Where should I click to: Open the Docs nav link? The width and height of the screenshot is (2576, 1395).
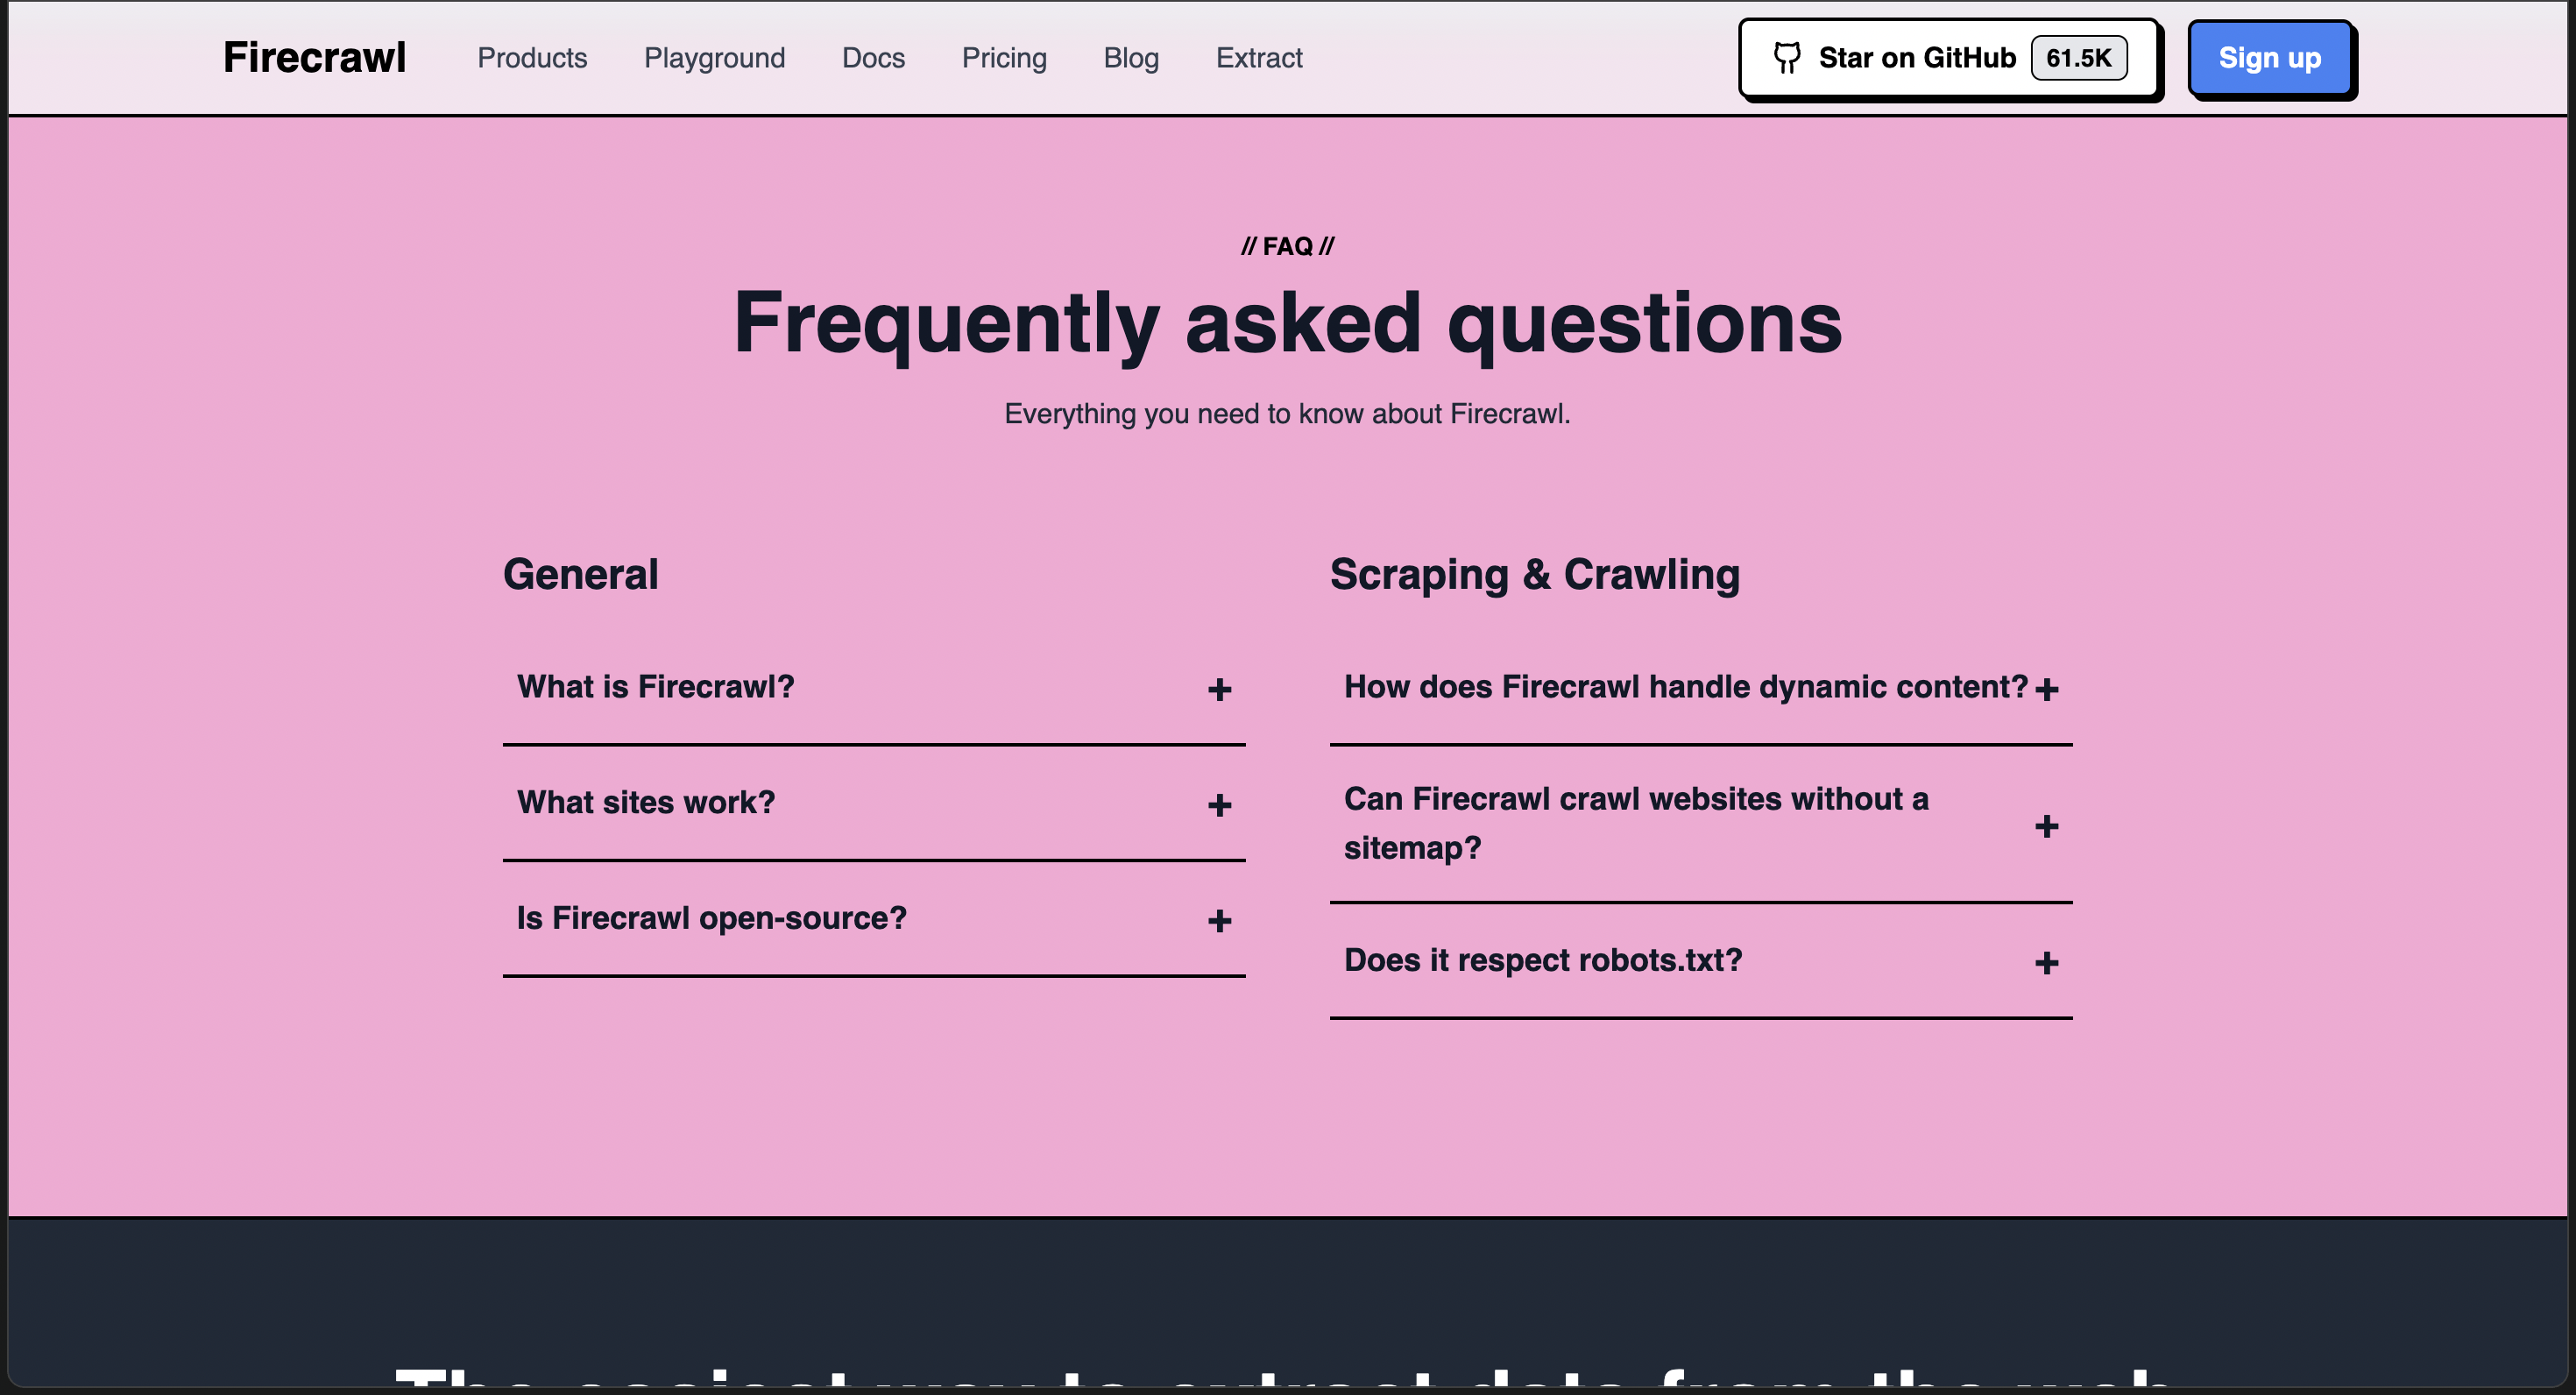[873, 58]
